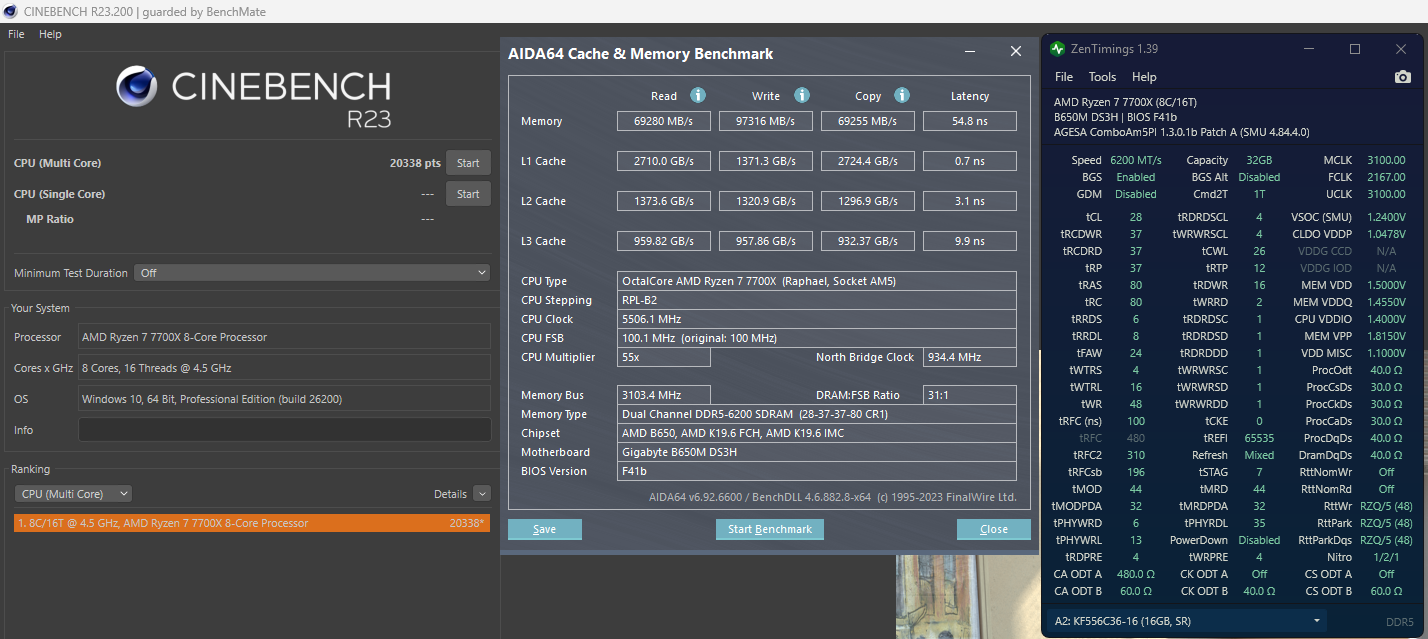
Task: Click the info icon next to Write
Action: (x=802, y=95)
